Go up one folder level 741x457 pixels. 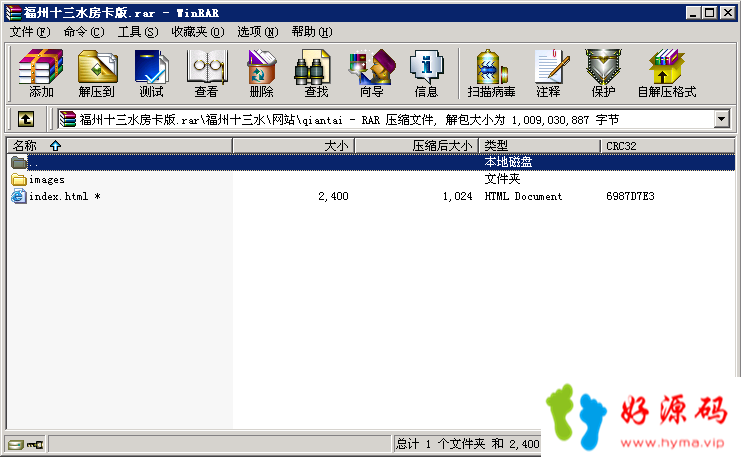[26, 119]
